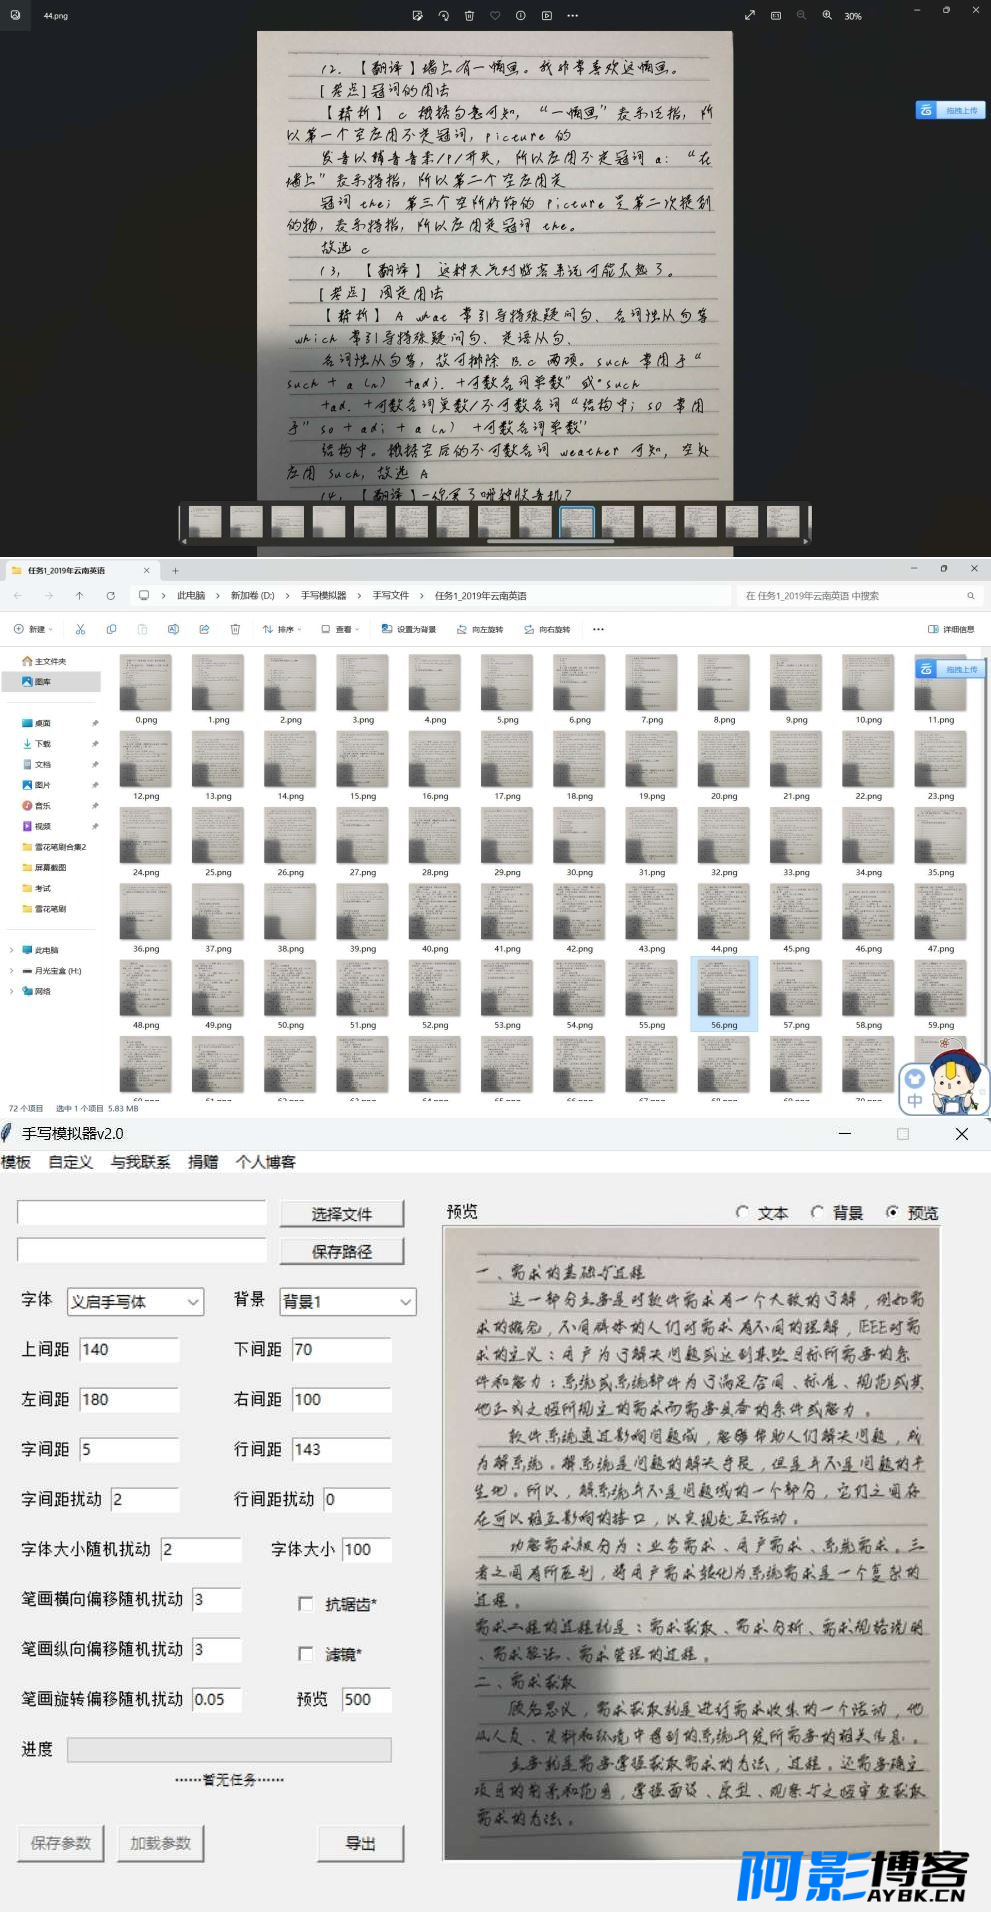Click the 保存参数 button
The width and height of the screenshot is (991, 1912).
pos(61,1843)
